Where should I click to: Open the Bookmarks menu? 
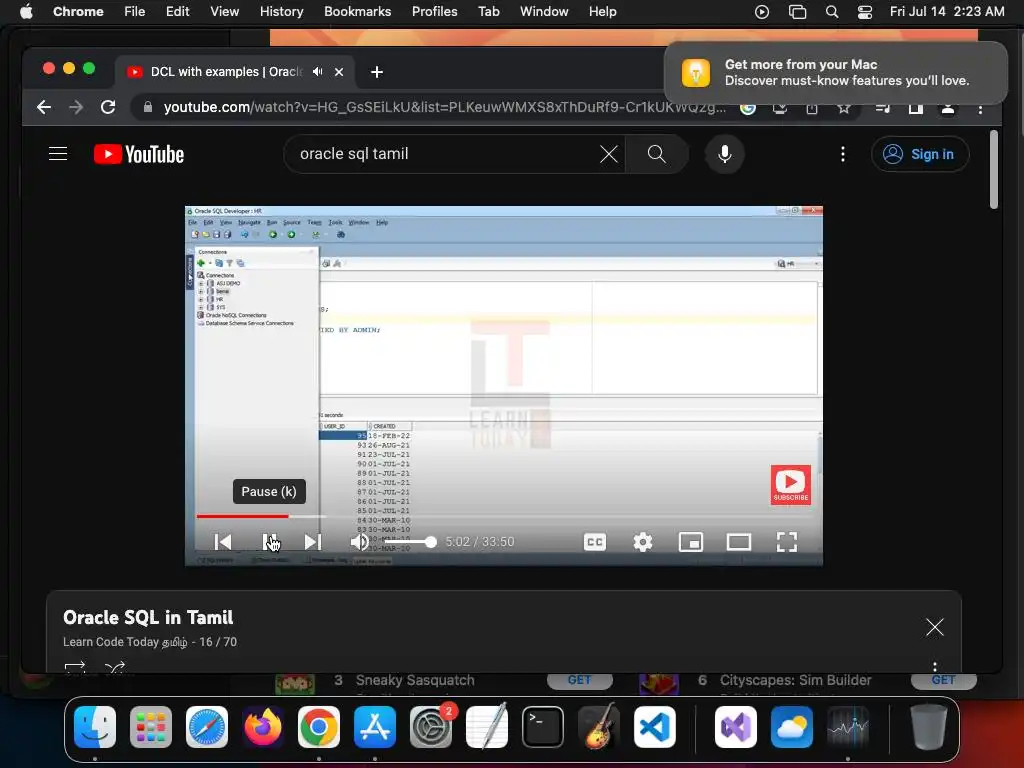click(357, 12)
